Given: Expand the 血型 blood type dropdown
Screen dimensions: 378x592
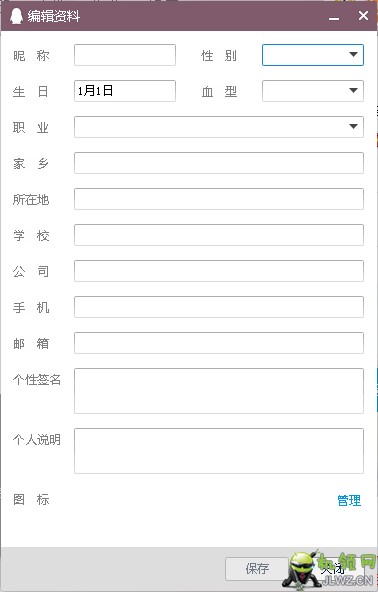Looking at the screenshot, I should [313, 91].
